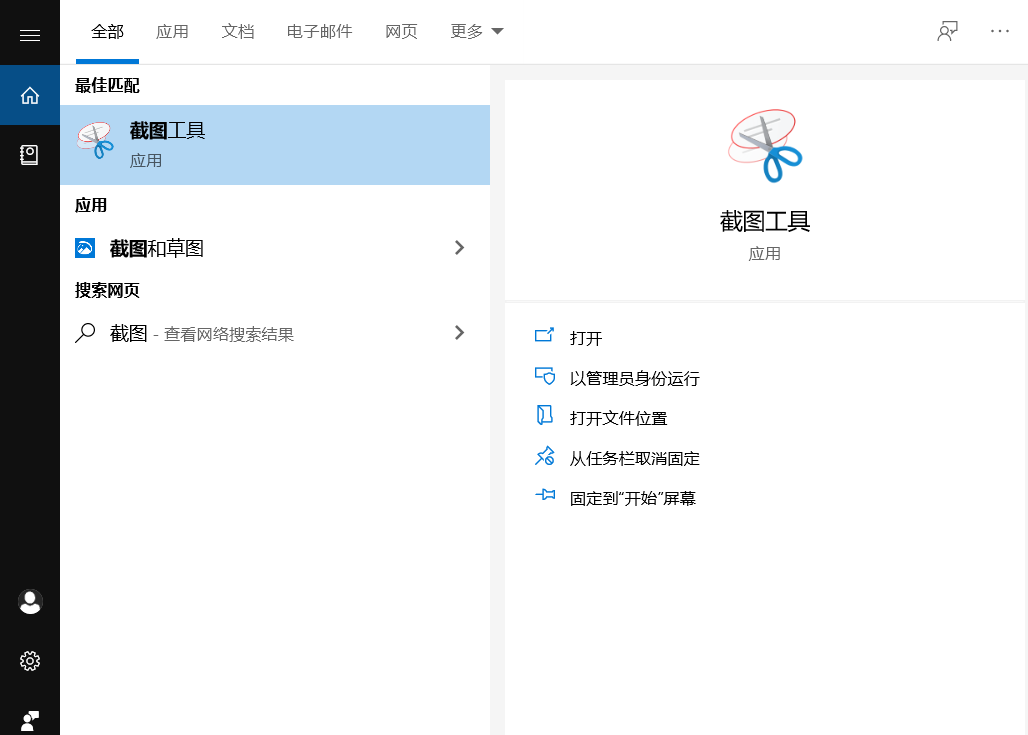The height and width of the screenshot is (735, 1028).
Task: Open the hamburger menu in the sidebar
Action: click(x=30, y=35)
